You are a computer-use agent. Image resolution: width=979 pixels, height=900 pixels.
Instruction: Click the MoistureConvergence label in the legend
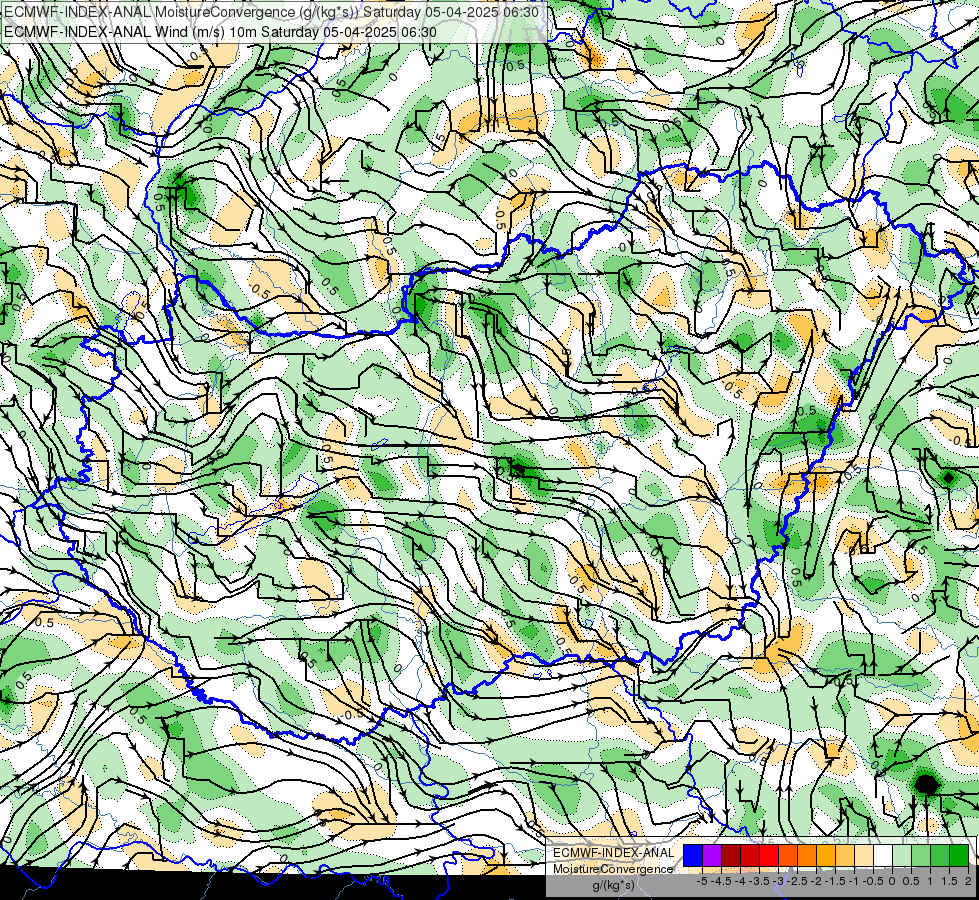pyautogui.click(x=613, y=869)
